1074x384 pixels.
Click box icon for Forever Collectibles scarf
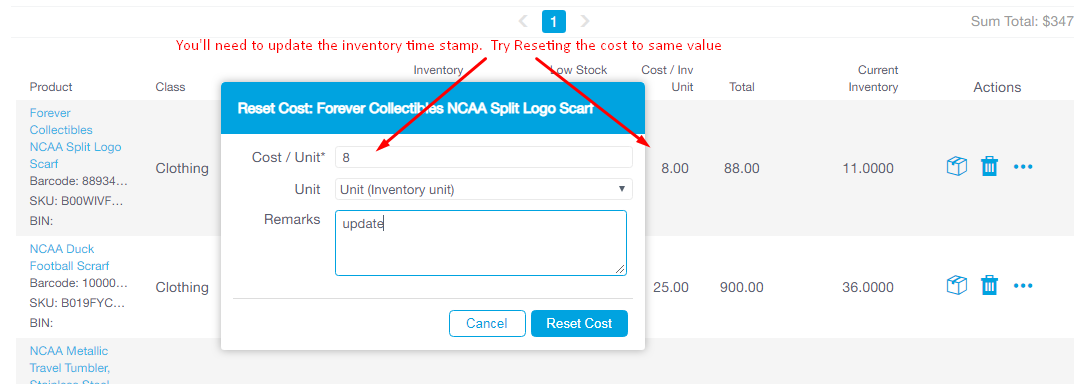pos(956,166)
